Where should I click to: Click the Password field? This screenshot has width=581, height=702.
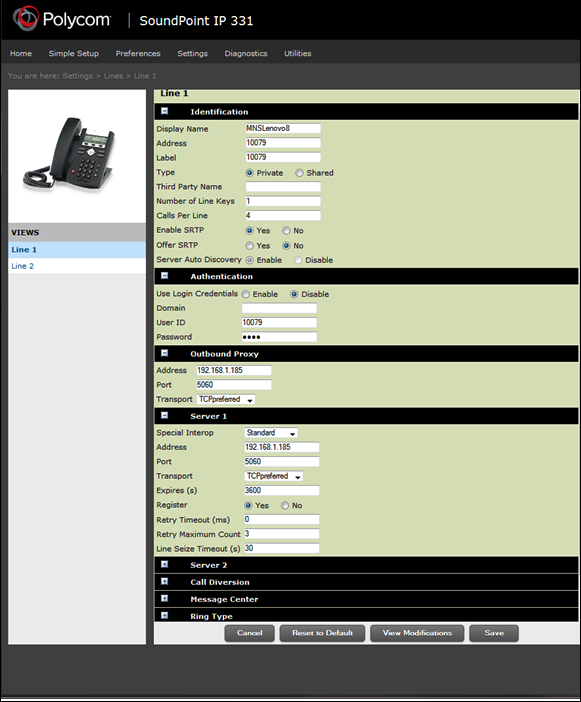[279, 337]
